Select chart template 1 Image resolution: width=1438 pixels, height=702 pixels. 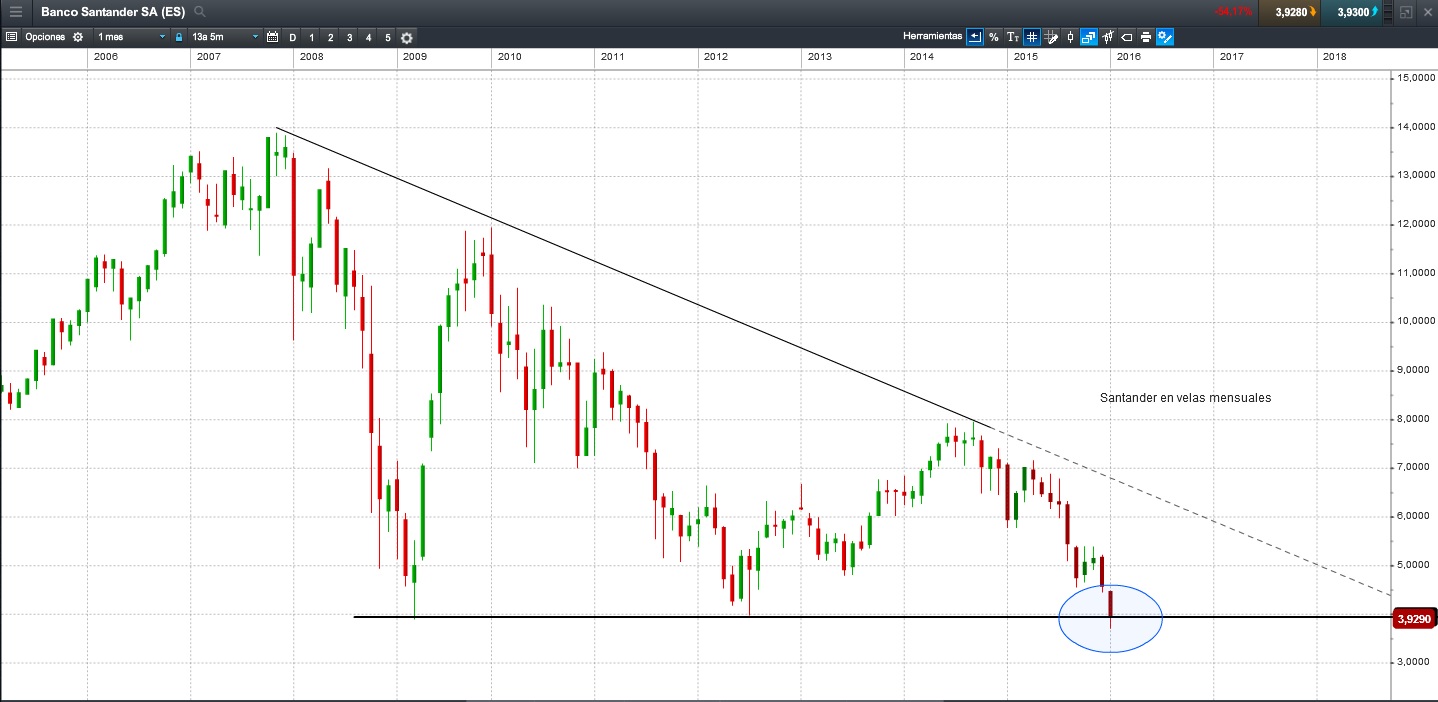point(312,37)
